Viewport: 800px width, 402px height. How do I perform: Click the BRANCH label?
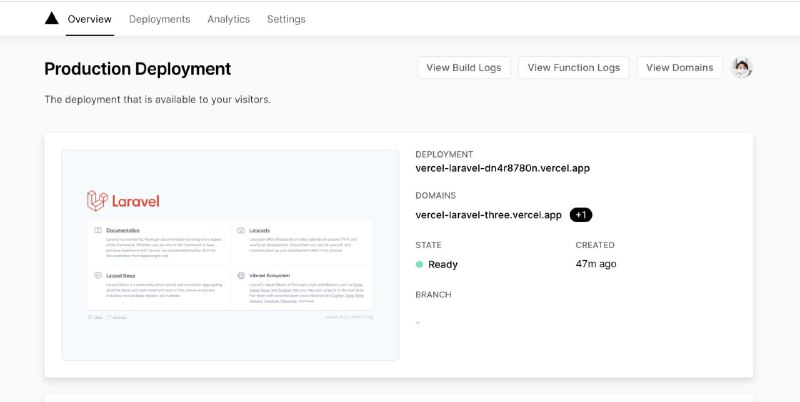[433, 294]
